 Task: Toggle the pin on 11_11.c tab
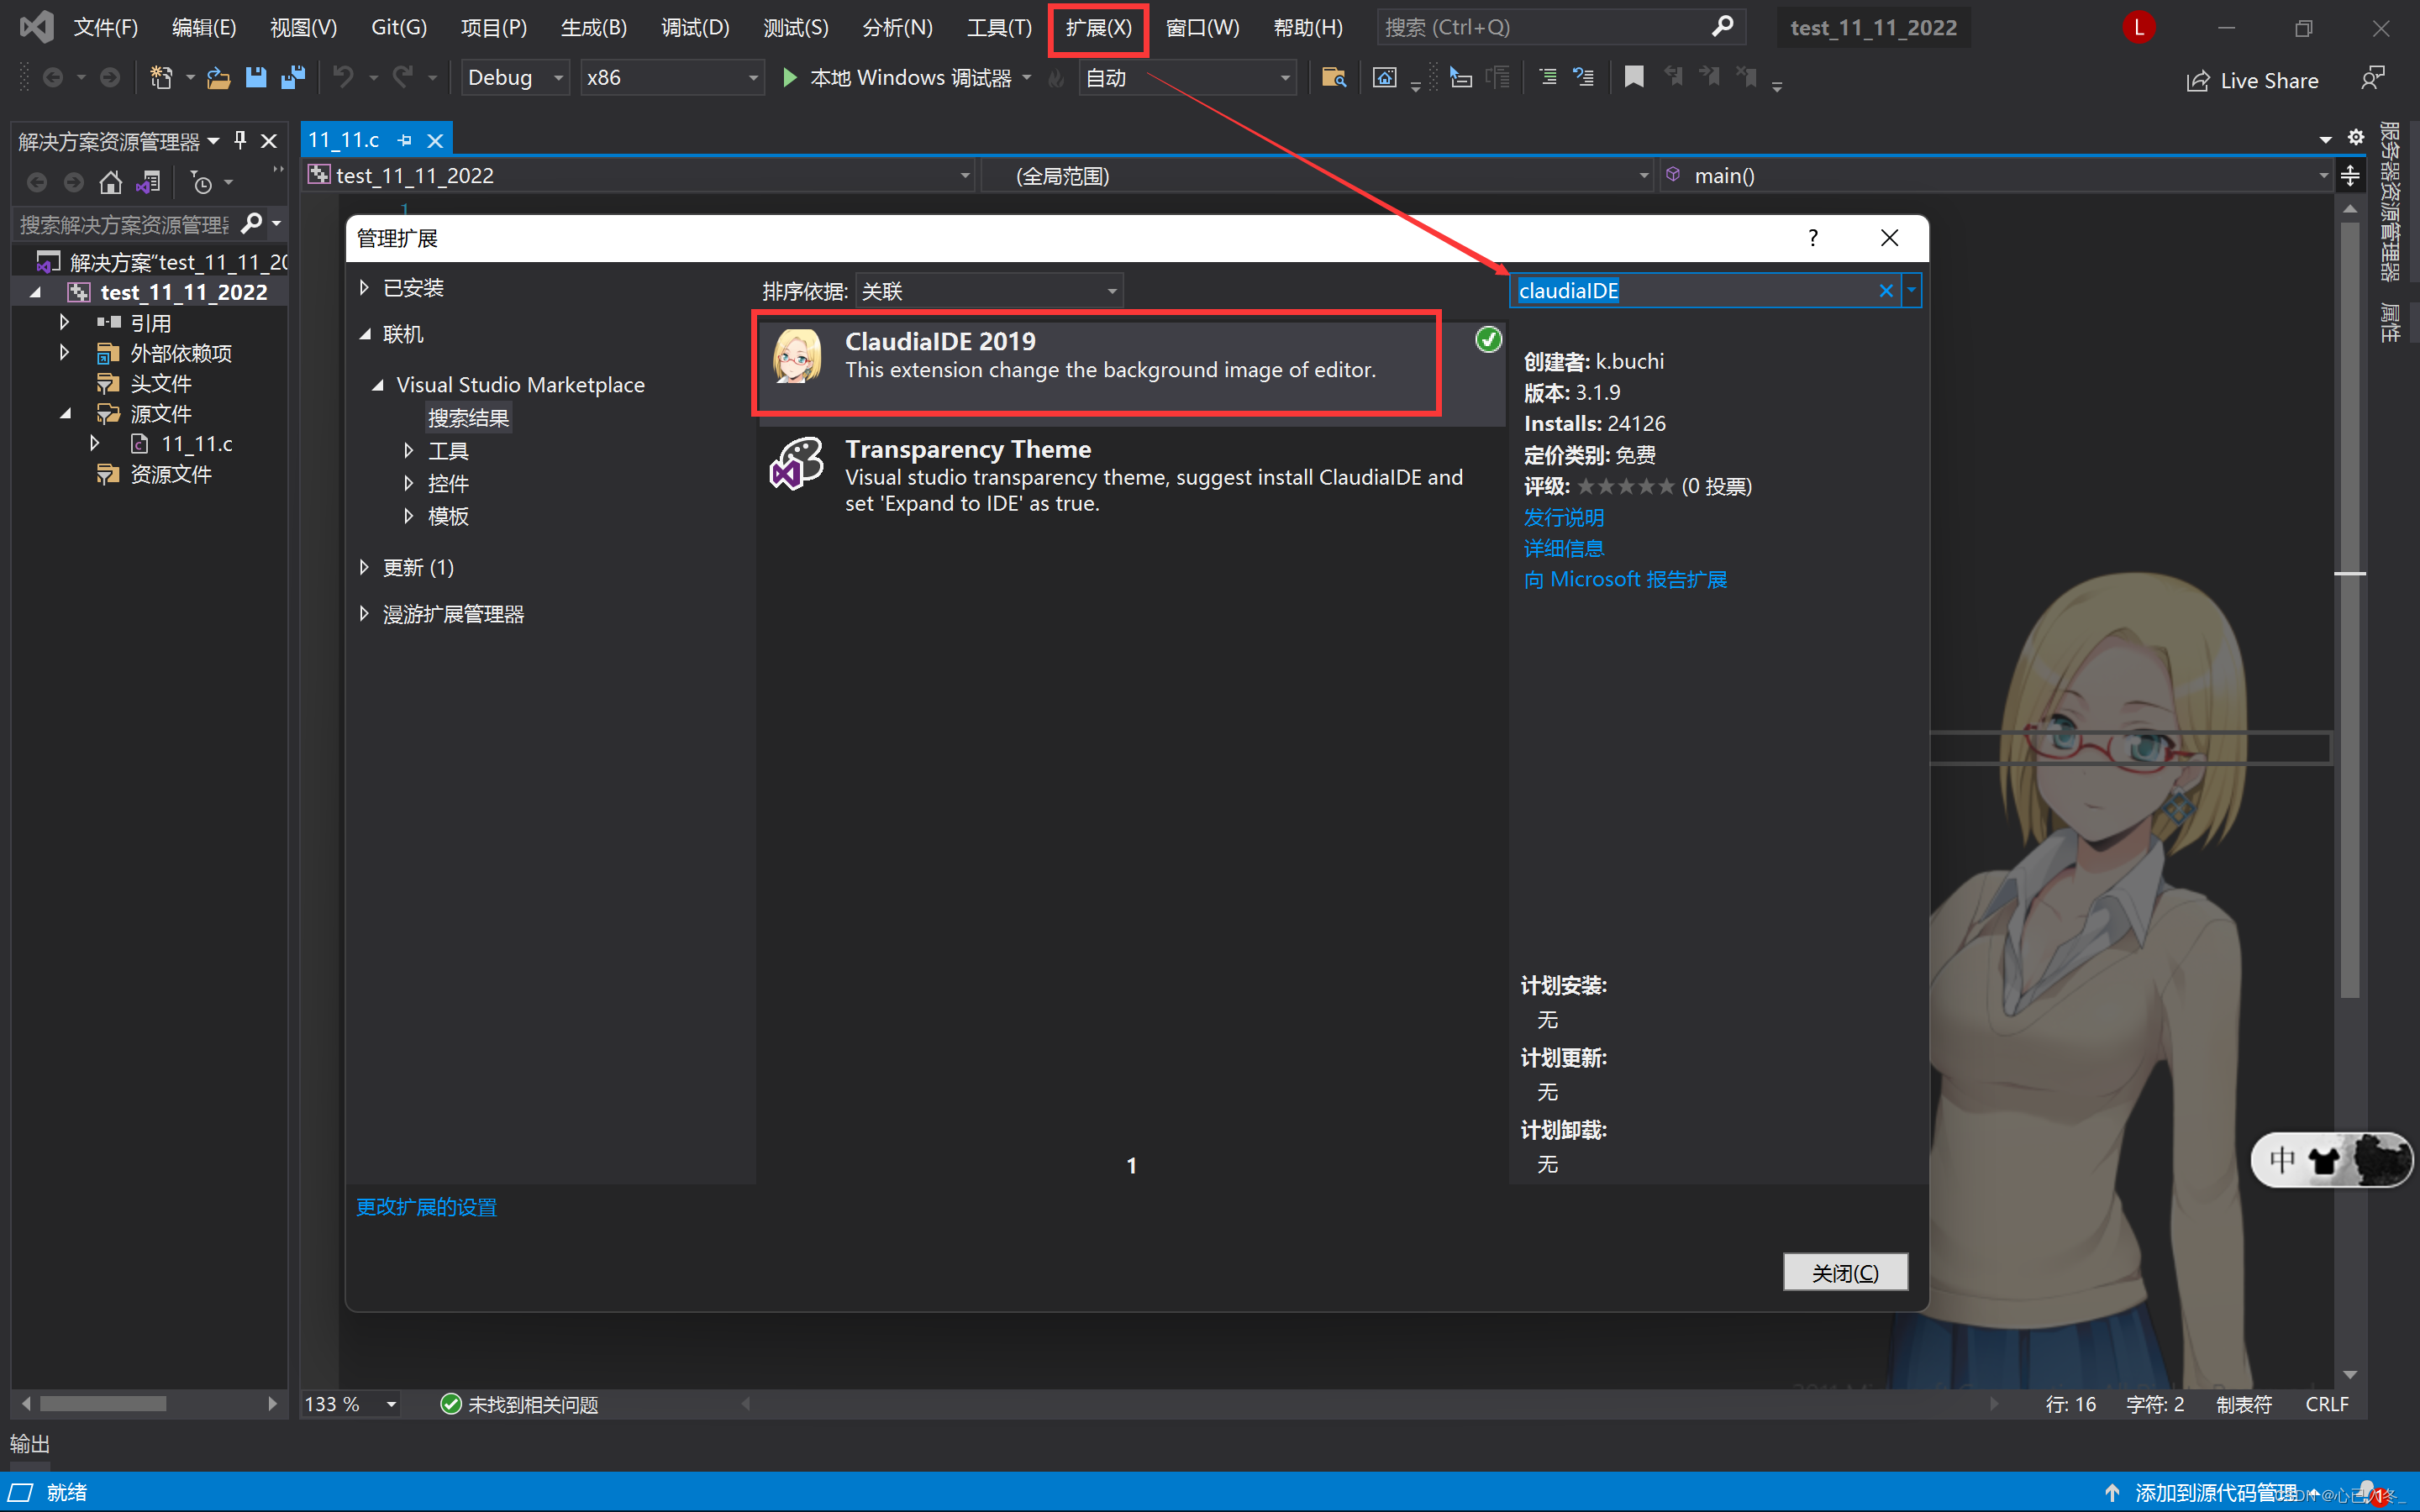pyautogui.click(x=404, y=140)
